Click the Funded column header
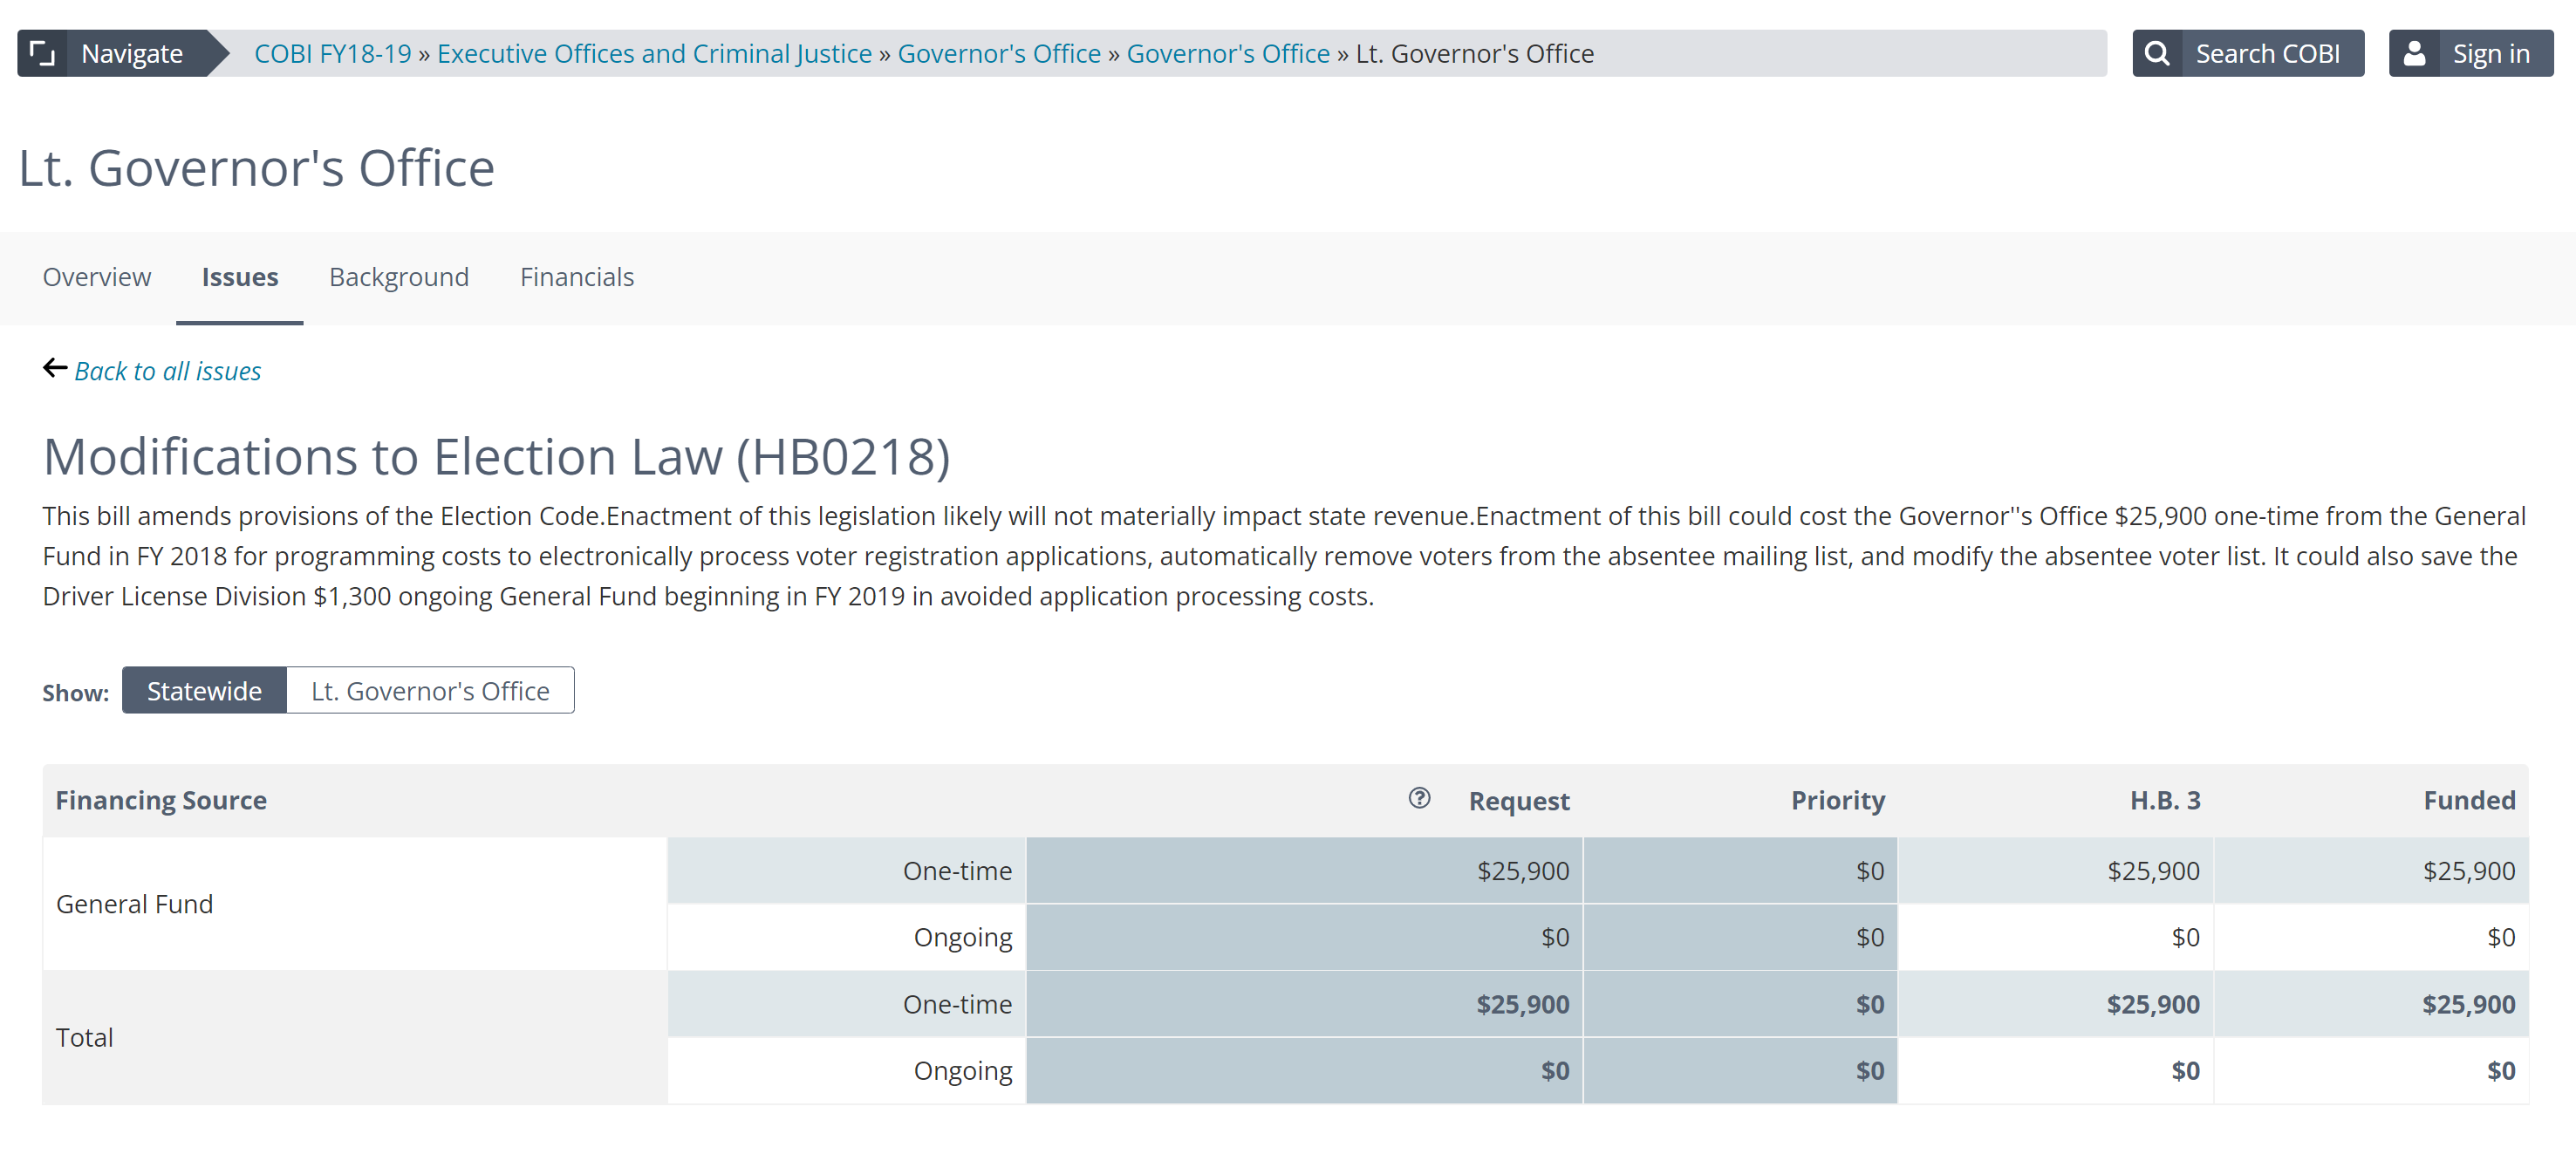The height and width of the screenshot is (1161, 2576). [x=2468, y=800]
